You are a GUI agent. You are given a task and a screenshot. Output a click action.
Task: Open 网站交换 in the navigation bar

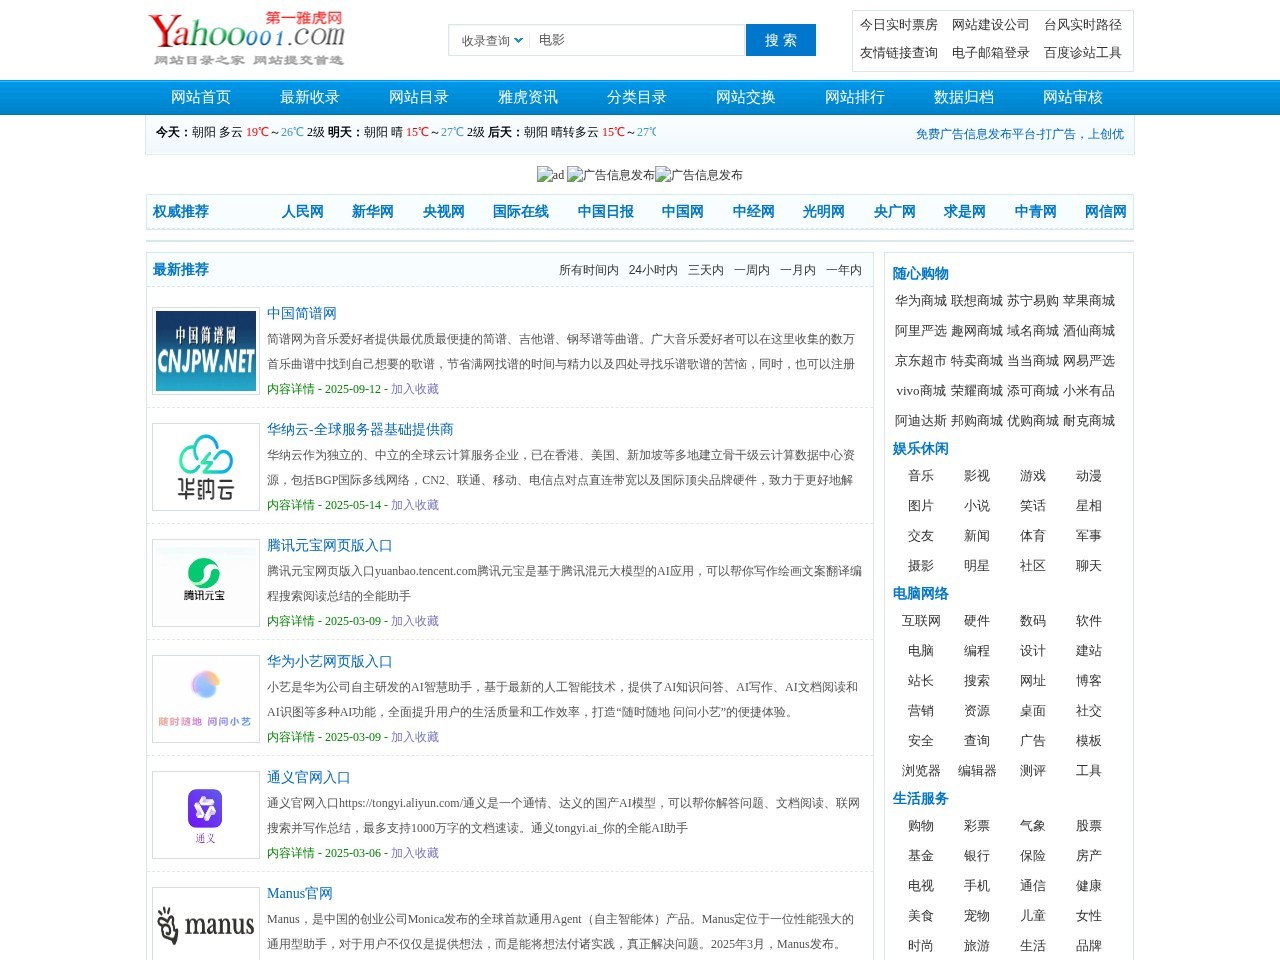tap(746, 97)
